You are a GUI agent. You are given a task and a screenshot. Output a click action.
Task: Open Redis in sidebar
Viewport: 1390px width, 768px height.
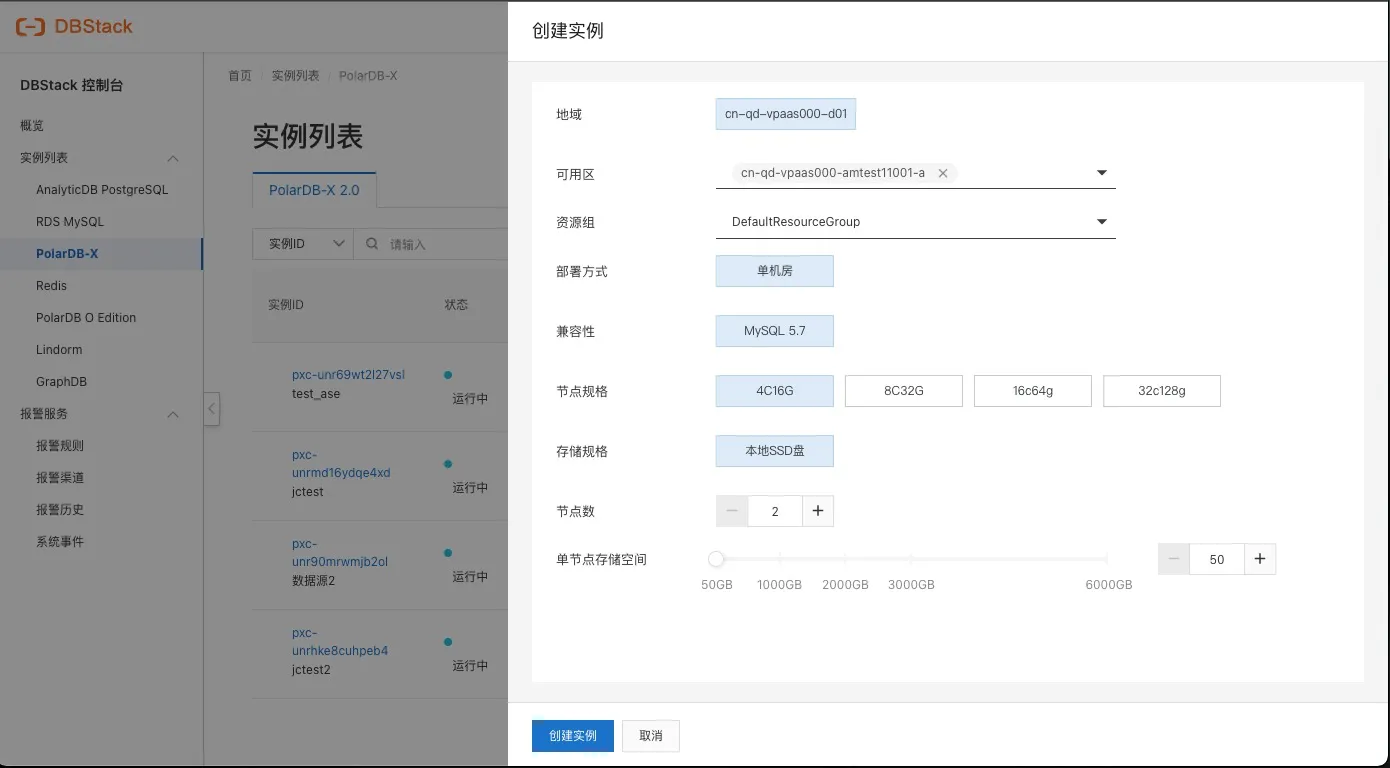coord(51,285)
